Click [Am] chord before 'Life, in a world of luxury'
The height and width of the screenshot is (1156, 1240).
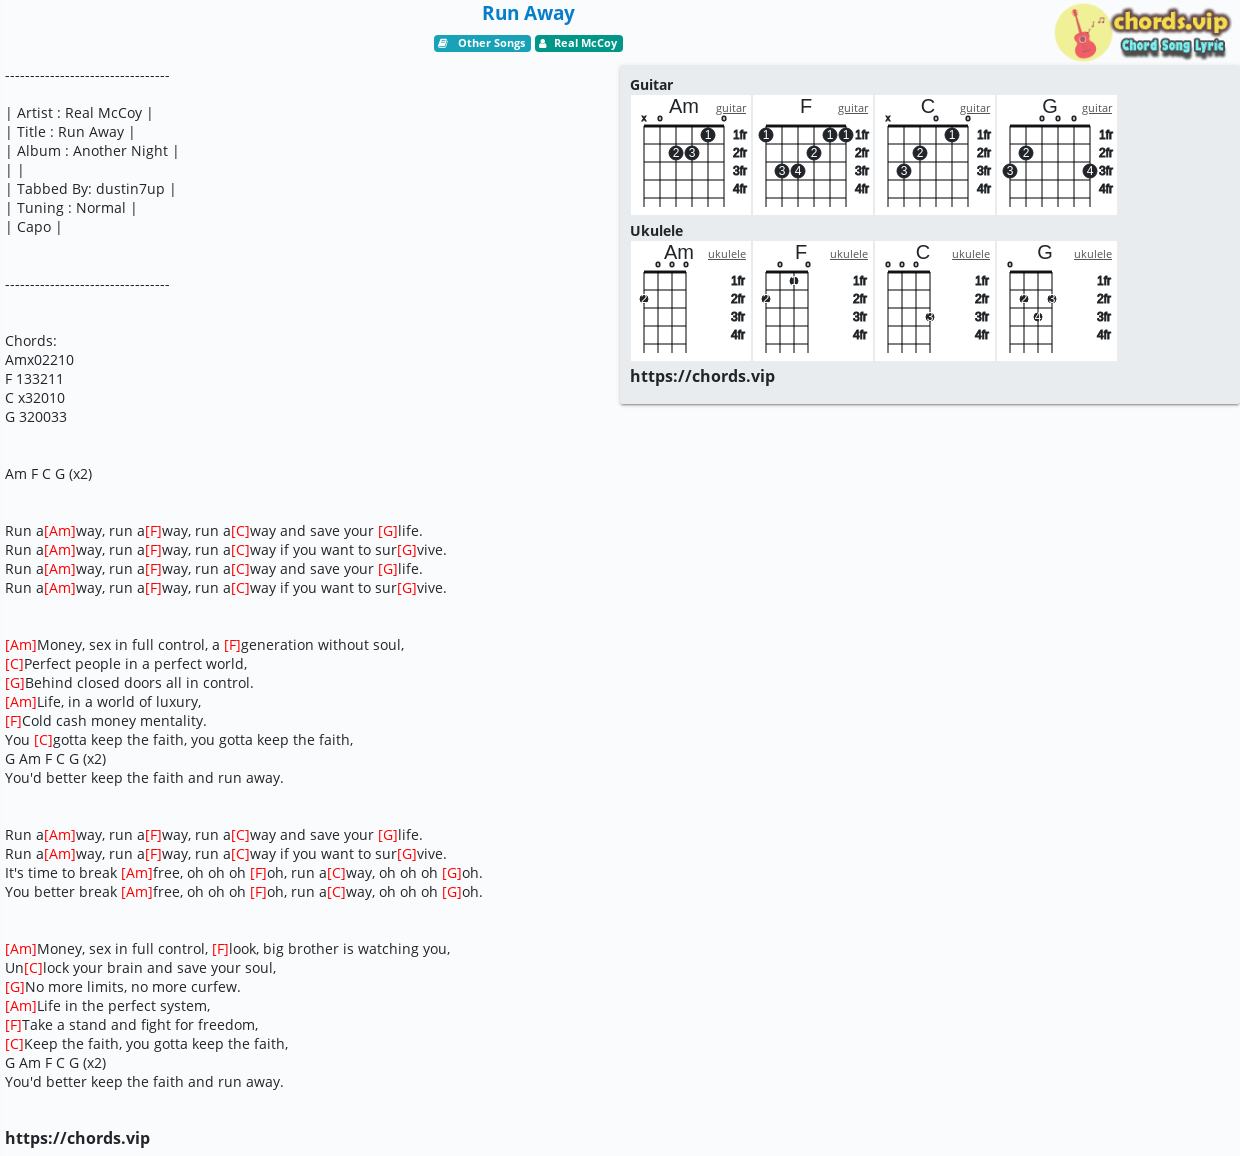(21, 702)
